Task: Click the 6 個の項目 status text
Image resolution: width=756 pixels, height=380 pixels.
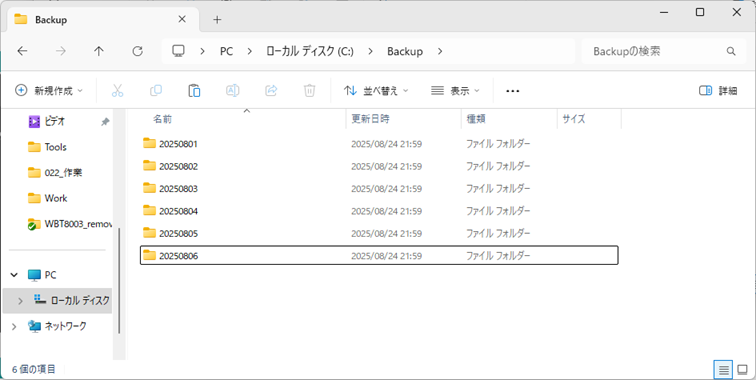Action: 34,369
